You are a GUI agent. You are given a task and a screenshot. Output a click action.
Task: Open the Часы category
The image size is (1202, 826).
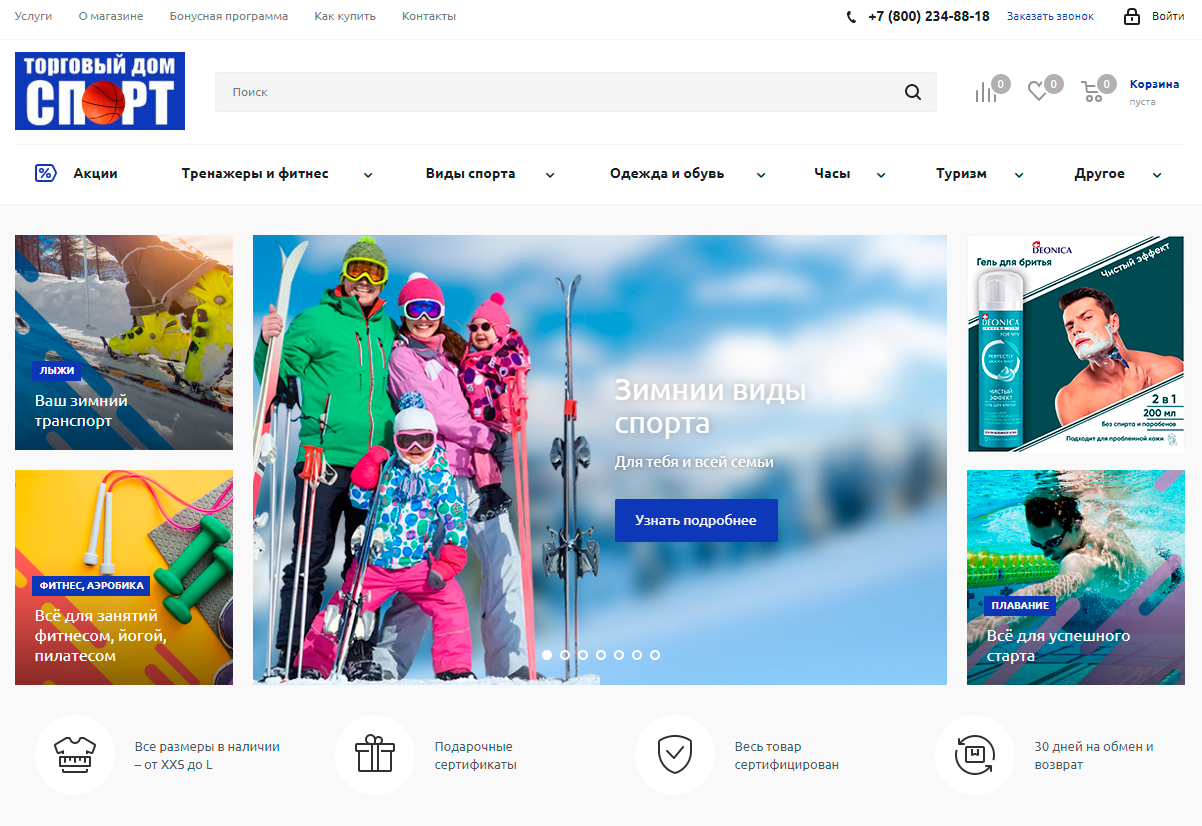pyautogui.click(x=832, y=173)
